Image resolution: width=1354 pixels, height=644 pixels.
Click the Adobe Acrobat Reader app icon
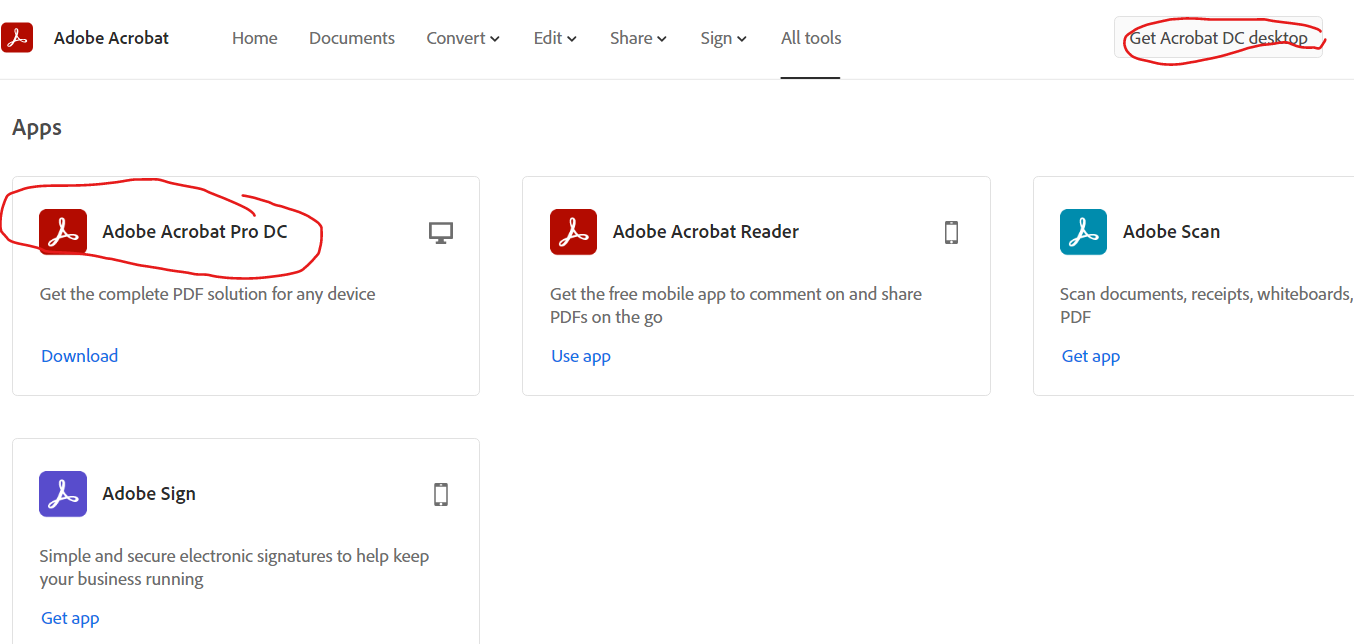(573, 232)
